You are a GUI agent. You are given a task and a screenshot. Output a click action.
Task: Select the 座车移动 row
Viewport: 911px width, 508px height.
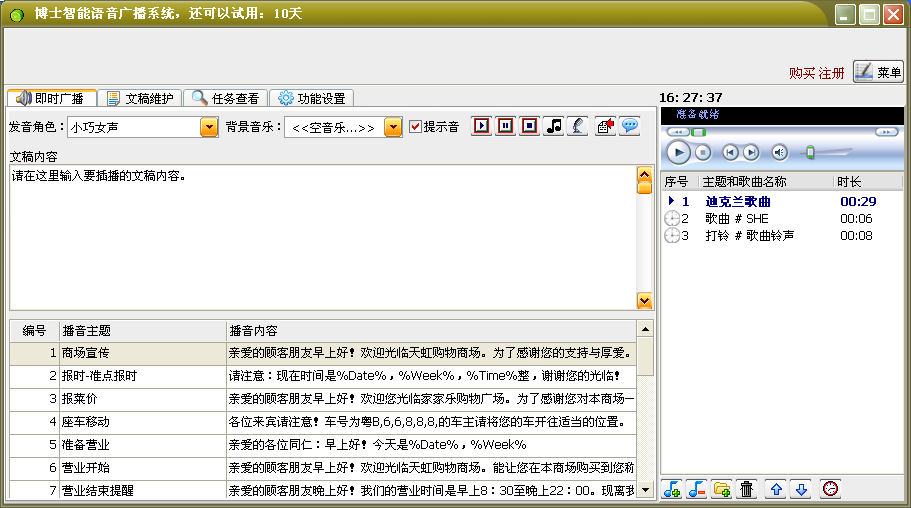pyautogui.click(x=323, y=422)
